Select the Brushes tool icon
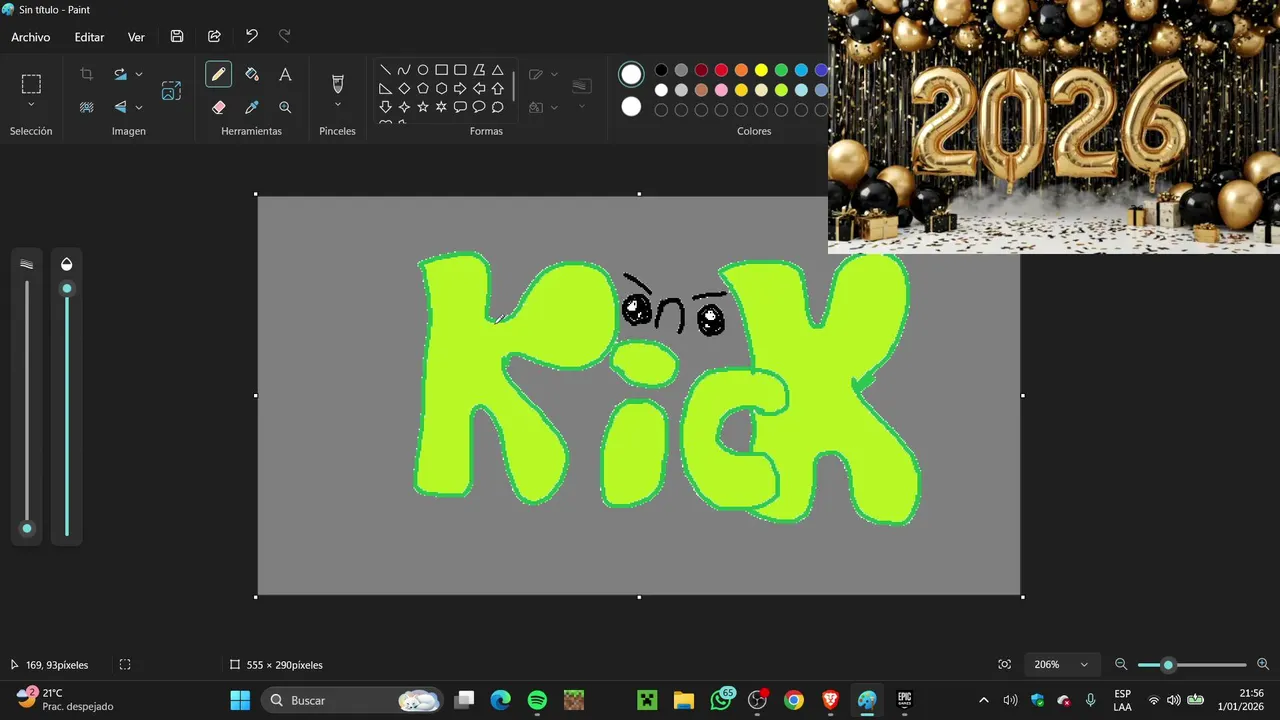 [x=337, y=84]
